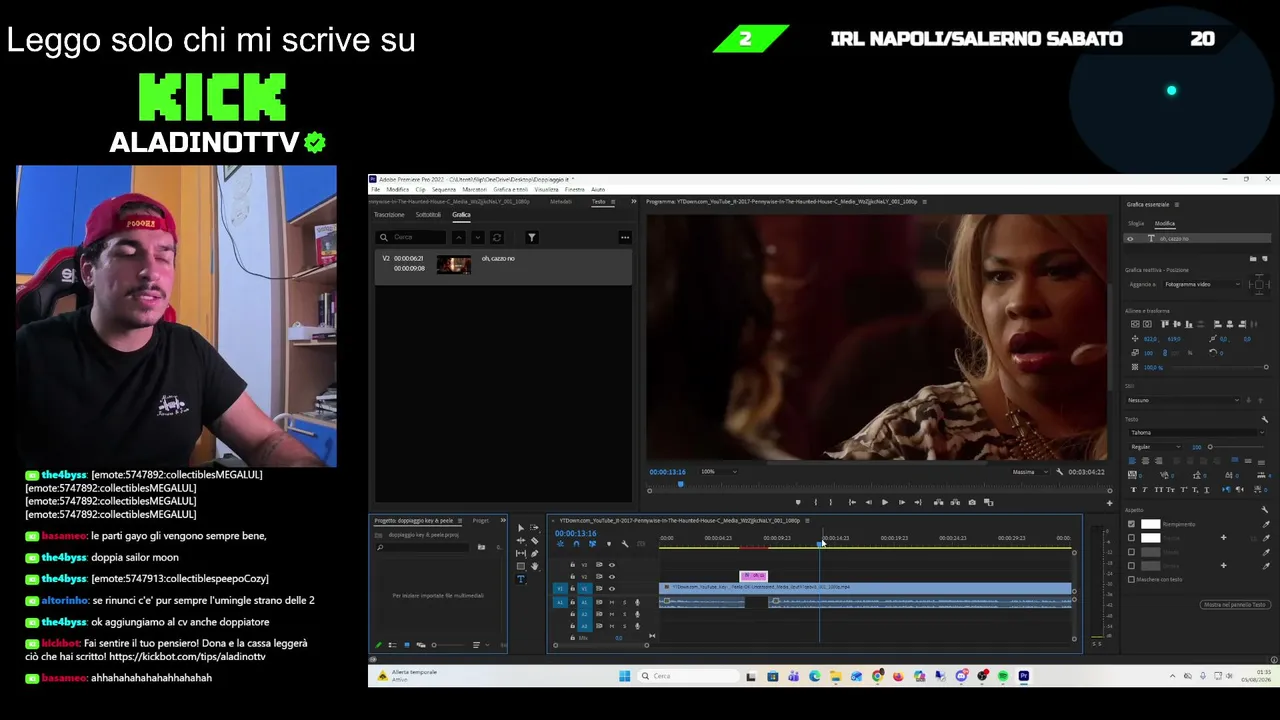Enable the Maschera con testo checkbox

(1131, 579)
